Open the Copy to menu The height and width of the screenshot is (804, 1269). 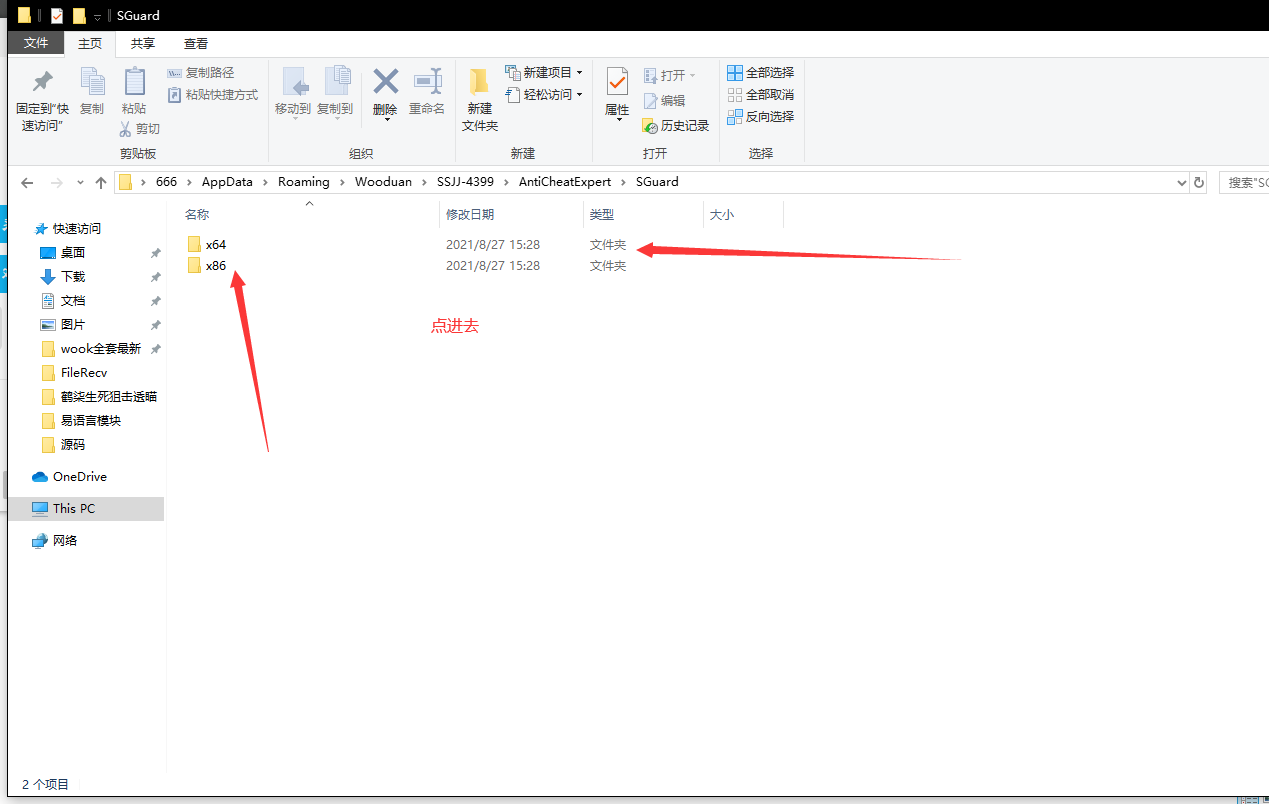pos(335,92)
